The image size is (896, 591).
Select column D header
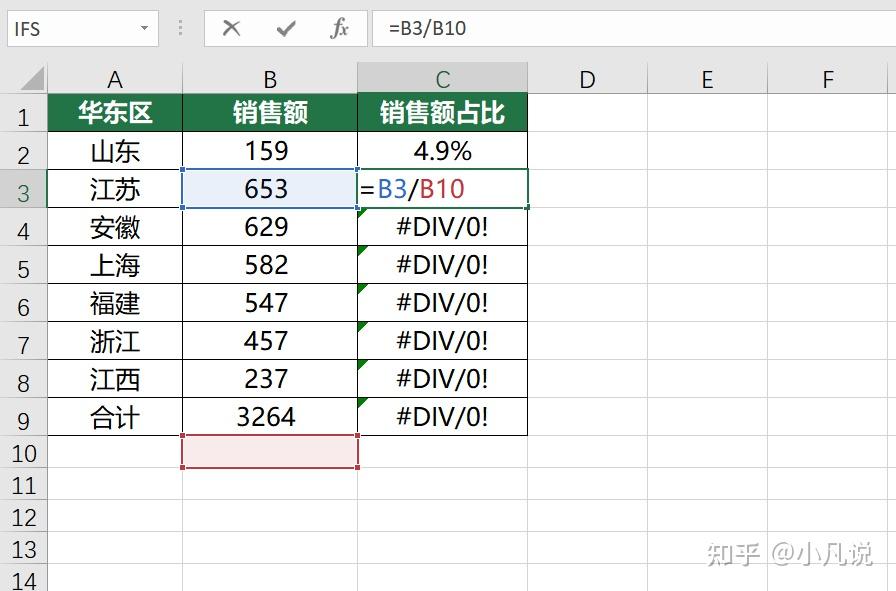(x=587, y=79)
